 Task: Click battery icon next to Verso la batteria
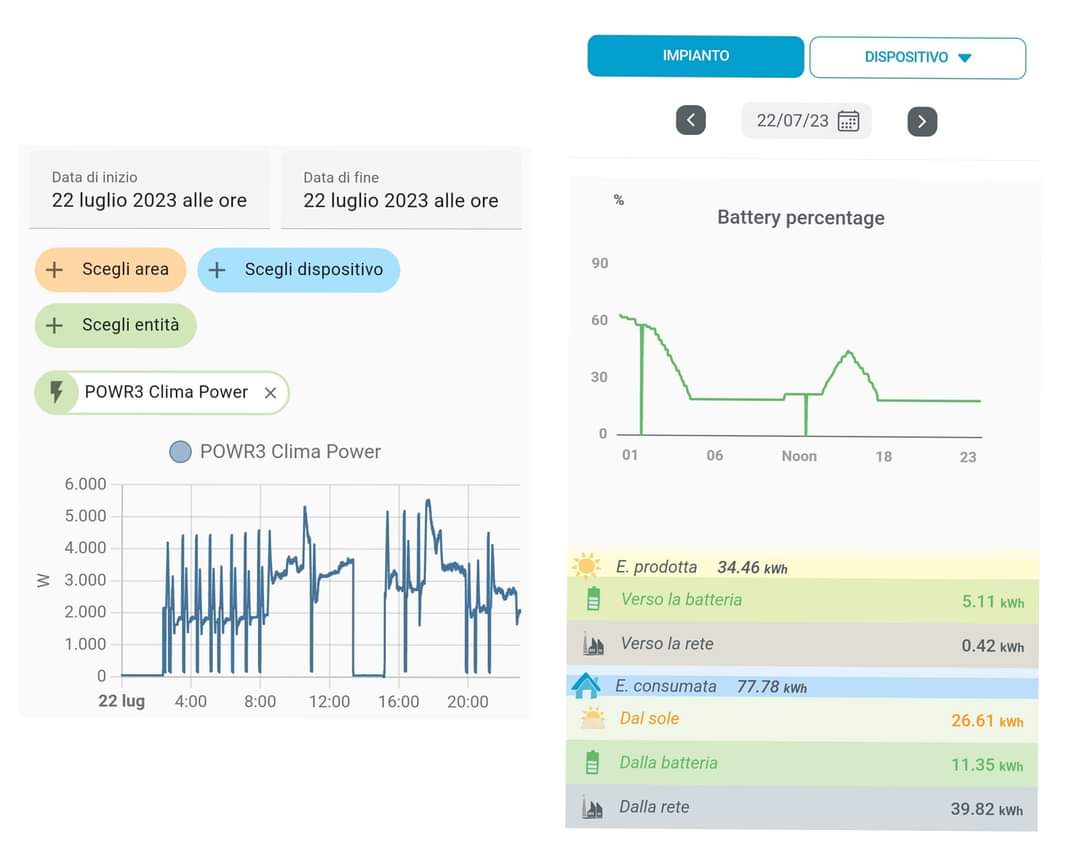coord(593,599)
